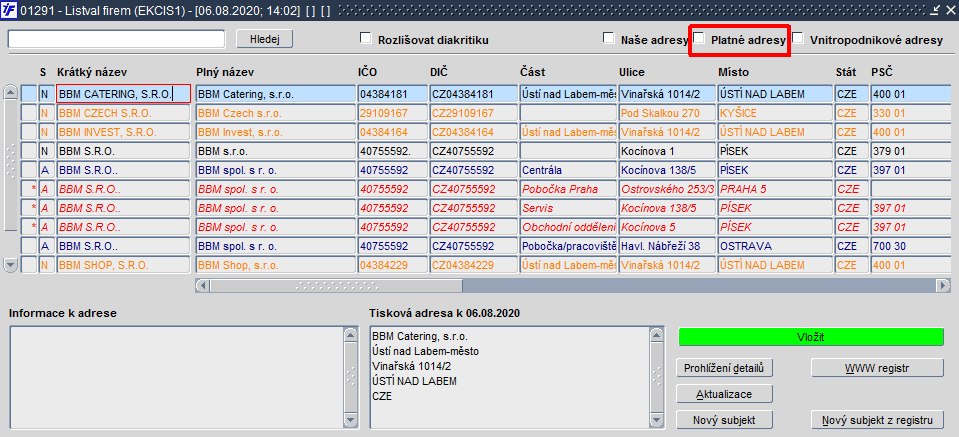Open Prohlížení detailů
The height and width of the screenshot is (437, 959).
[725, 368]
